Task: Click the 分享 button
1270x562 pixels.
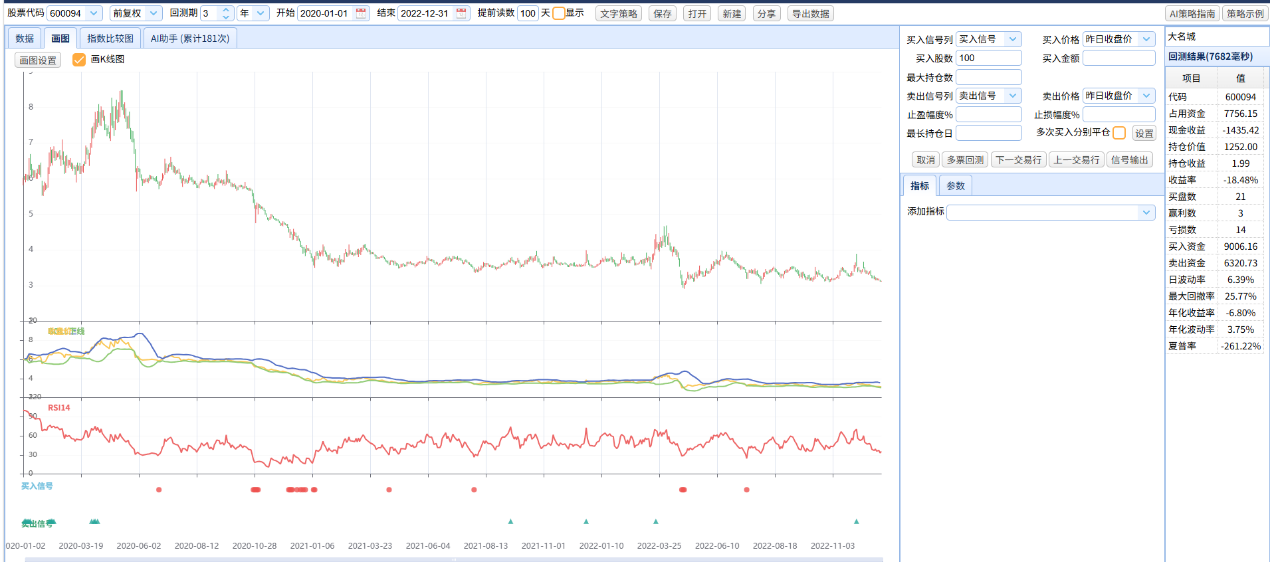Action: point(766,14)
